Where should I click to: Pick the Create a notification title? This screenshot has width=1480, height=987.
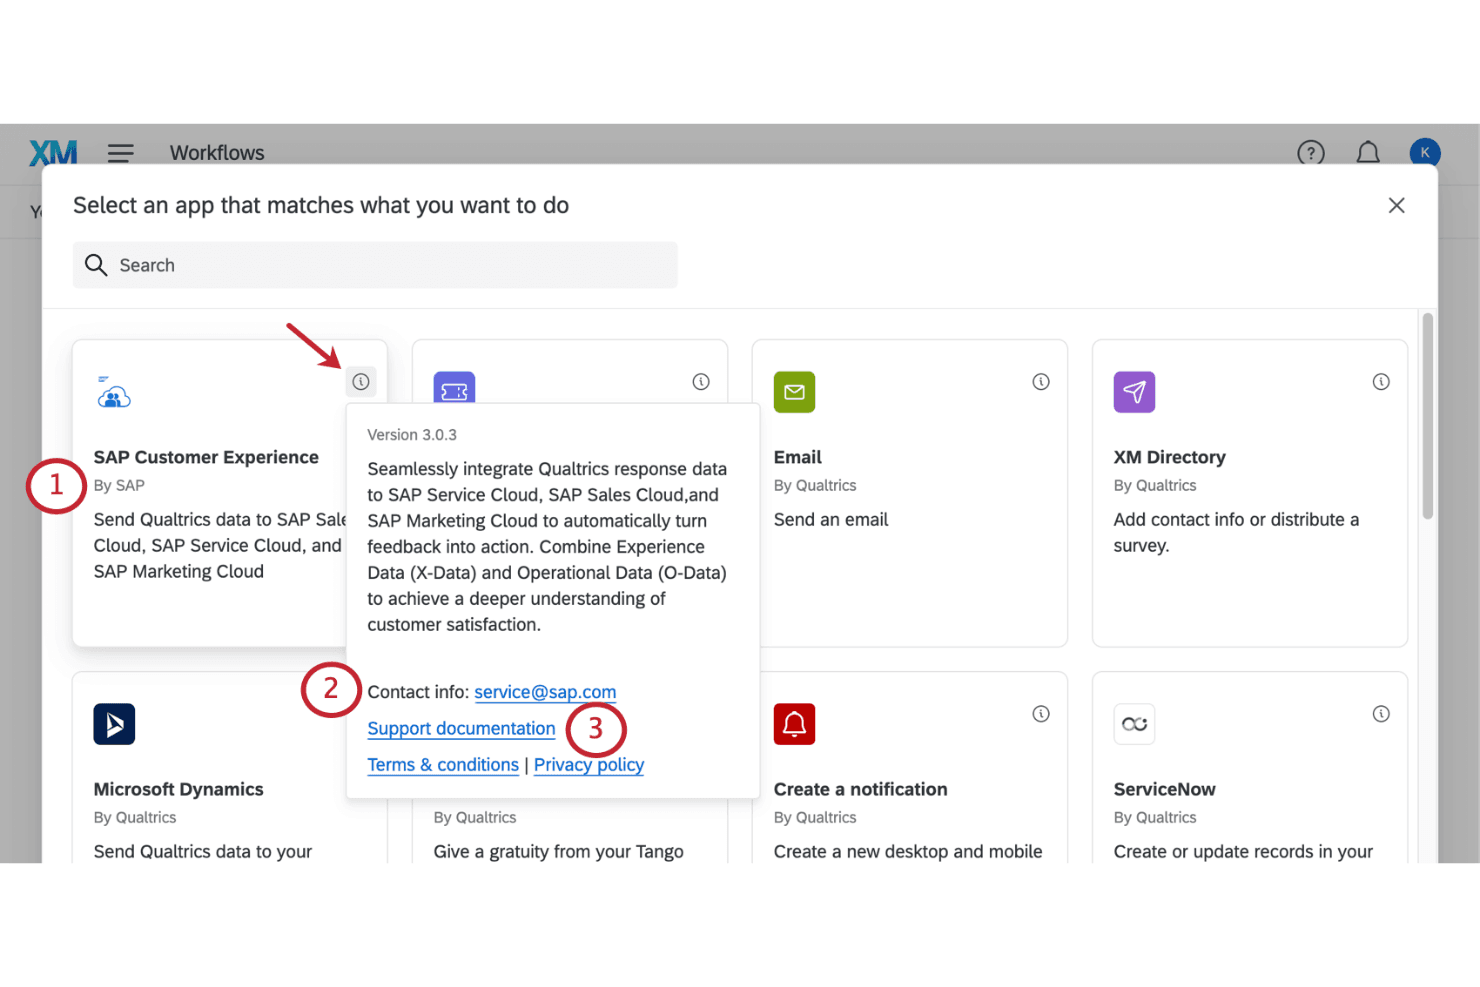[861, 789]
